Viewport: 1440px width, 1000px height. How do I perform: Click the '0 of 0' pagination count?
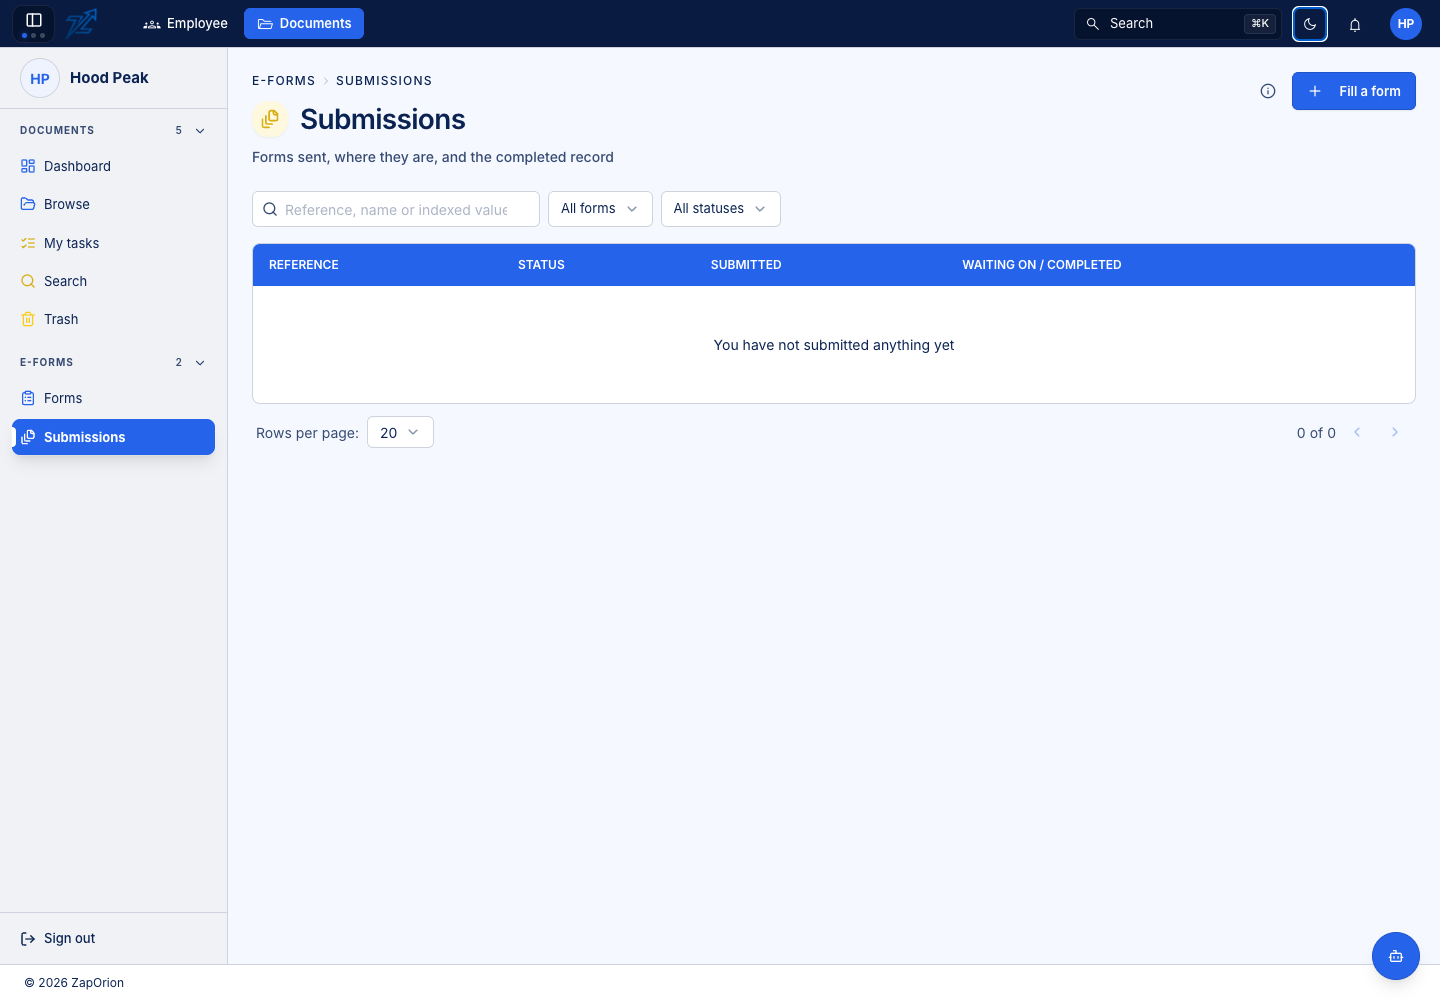click(1316, 433)
